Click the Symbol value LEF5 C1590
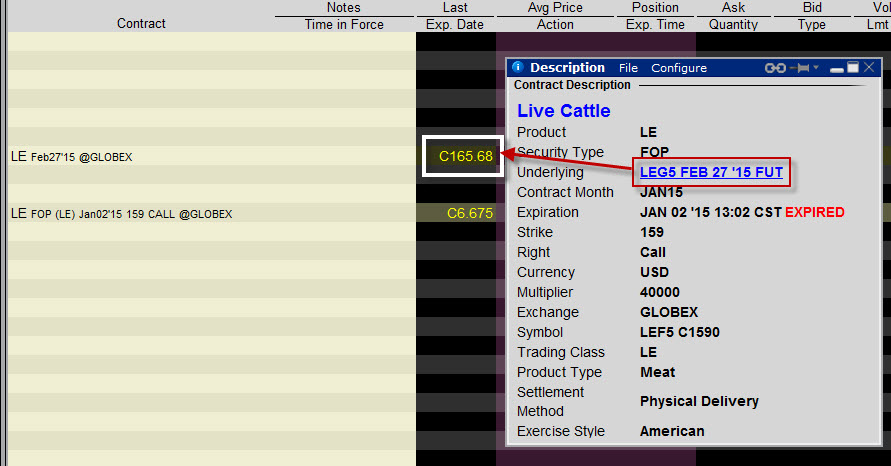This screenshot has height=466, width=891. pyautogui.click(x=680, y=332)
